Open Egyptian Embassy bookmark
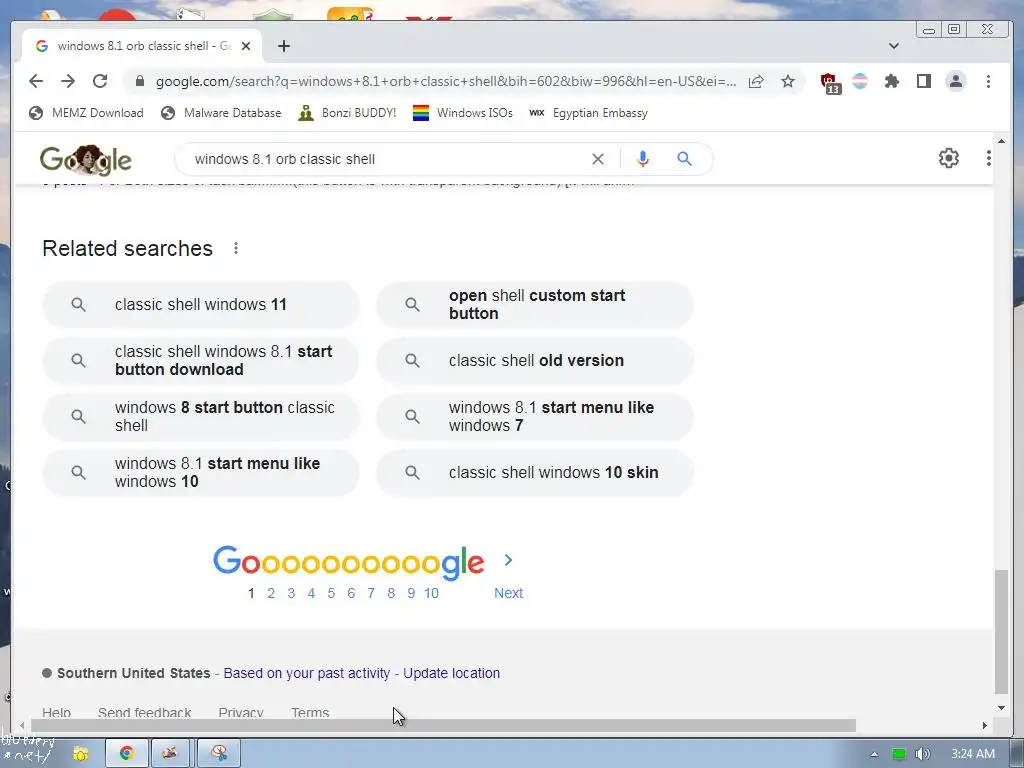 [x=588, y=113]
